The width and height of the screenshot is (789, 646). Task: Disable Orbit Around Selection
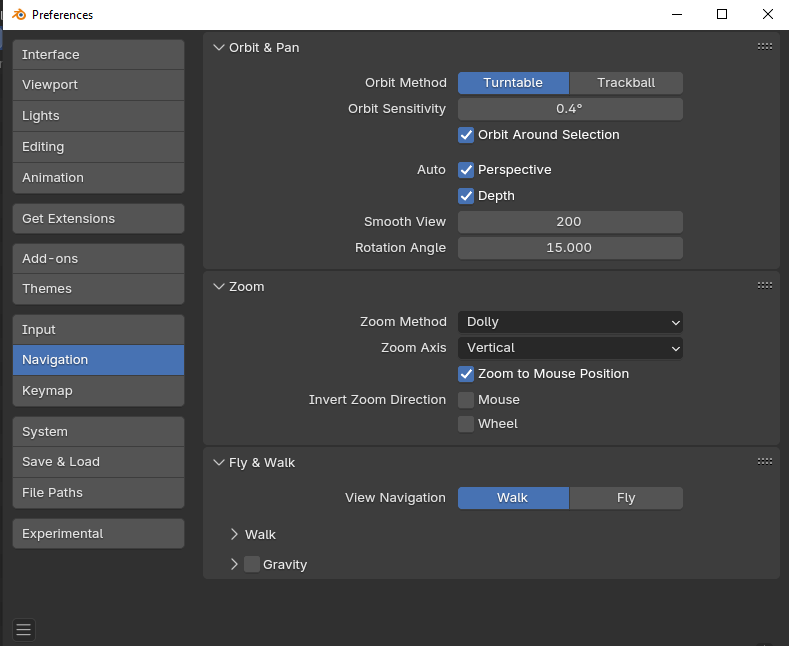pos(466,135)
